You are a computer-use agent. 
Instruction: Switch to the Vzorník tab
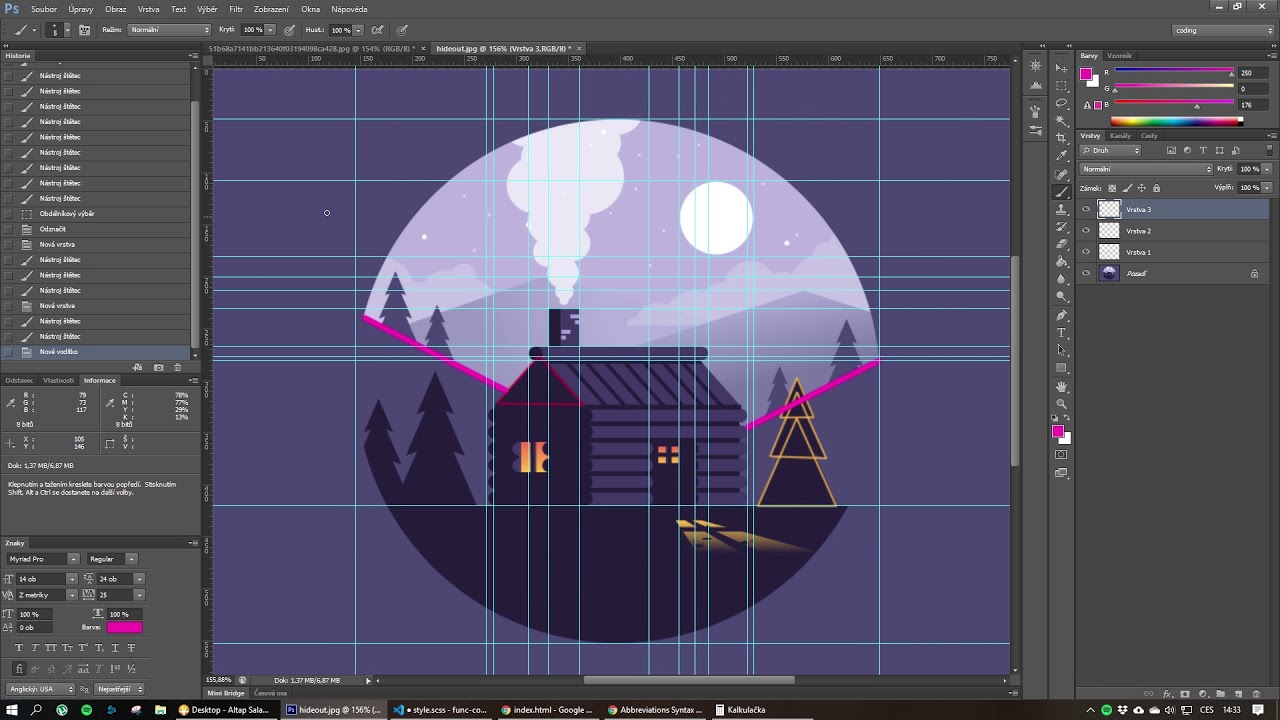(1119, 56)
